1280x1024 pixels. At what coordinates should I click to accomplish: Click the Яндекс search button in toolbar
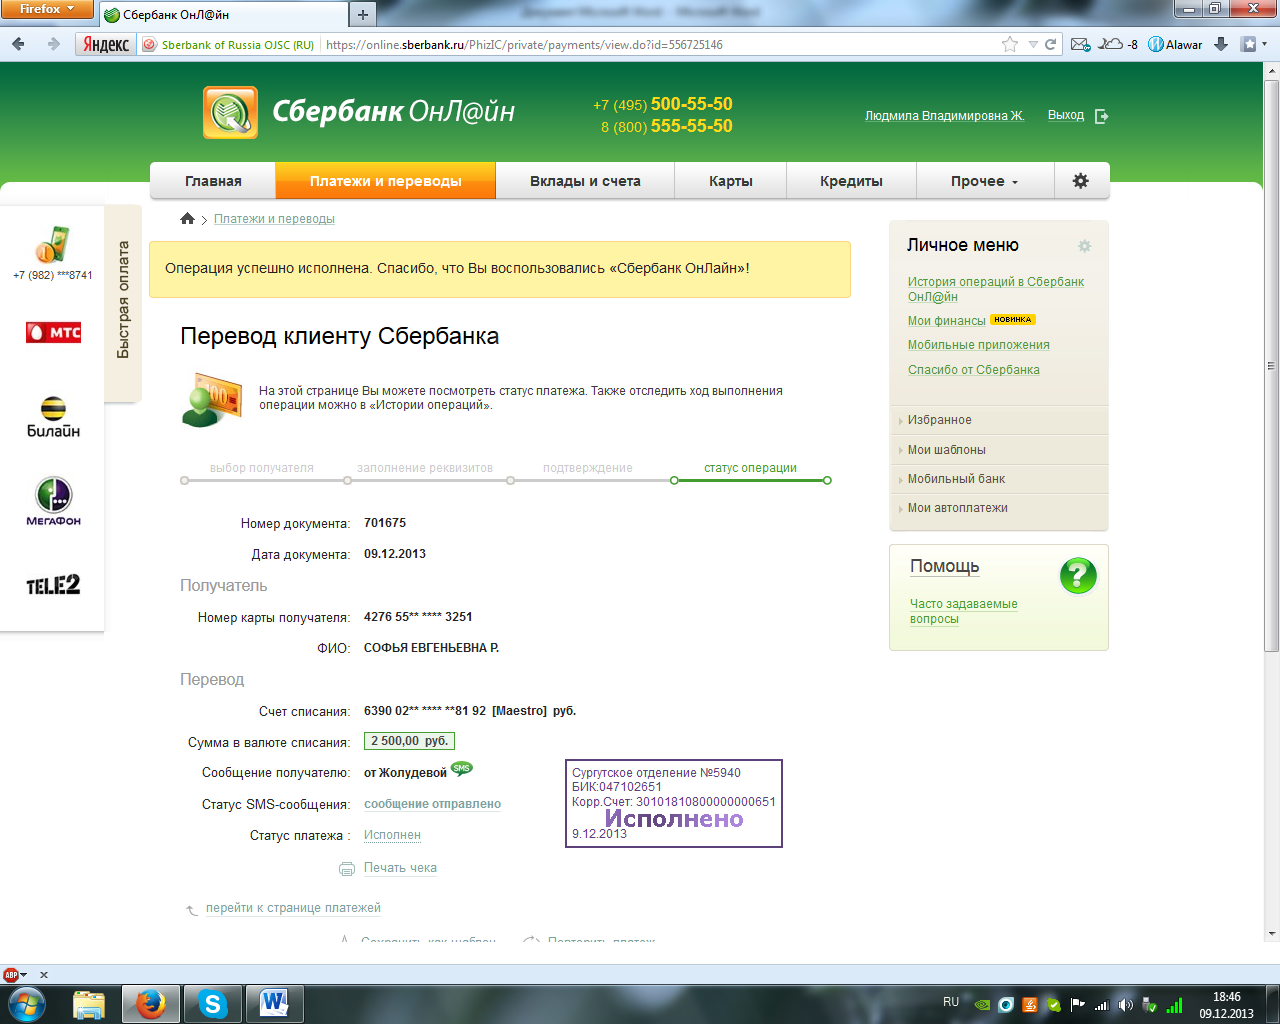(105, 45)
